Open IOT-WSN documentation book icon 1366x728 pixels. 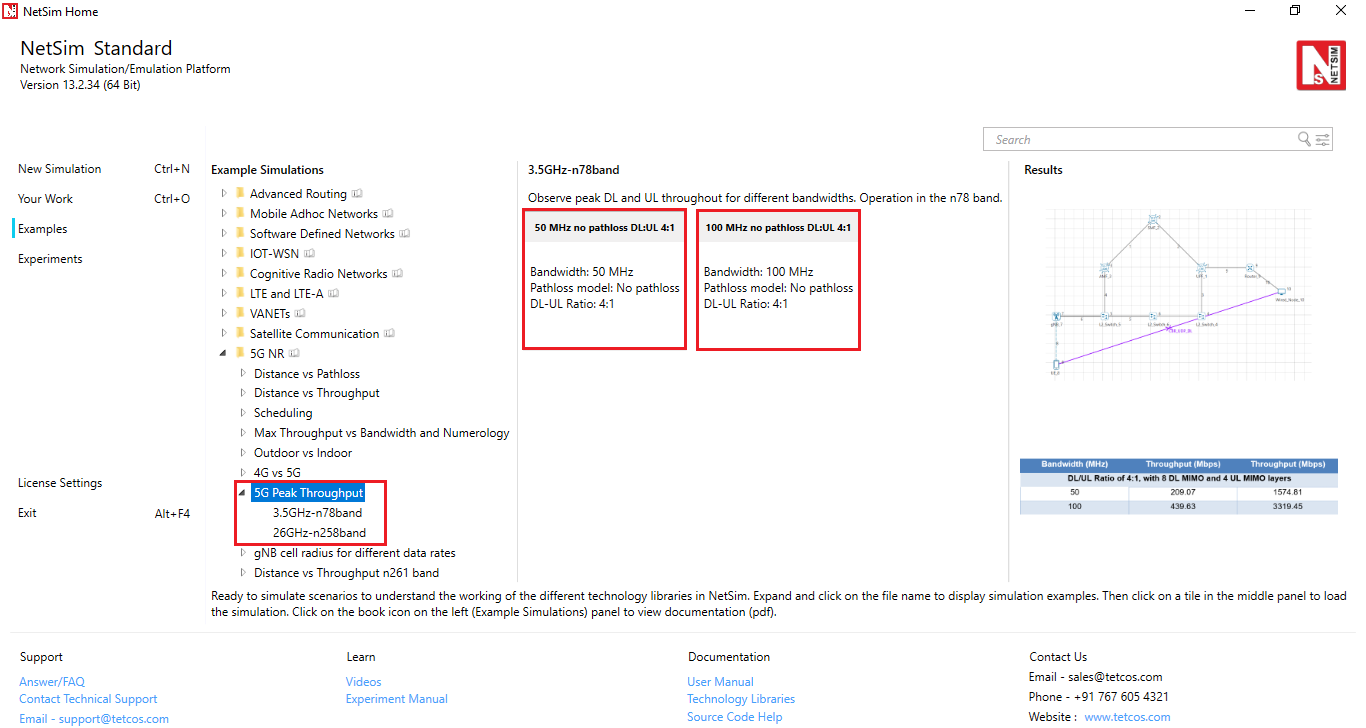tap(309, 254)
